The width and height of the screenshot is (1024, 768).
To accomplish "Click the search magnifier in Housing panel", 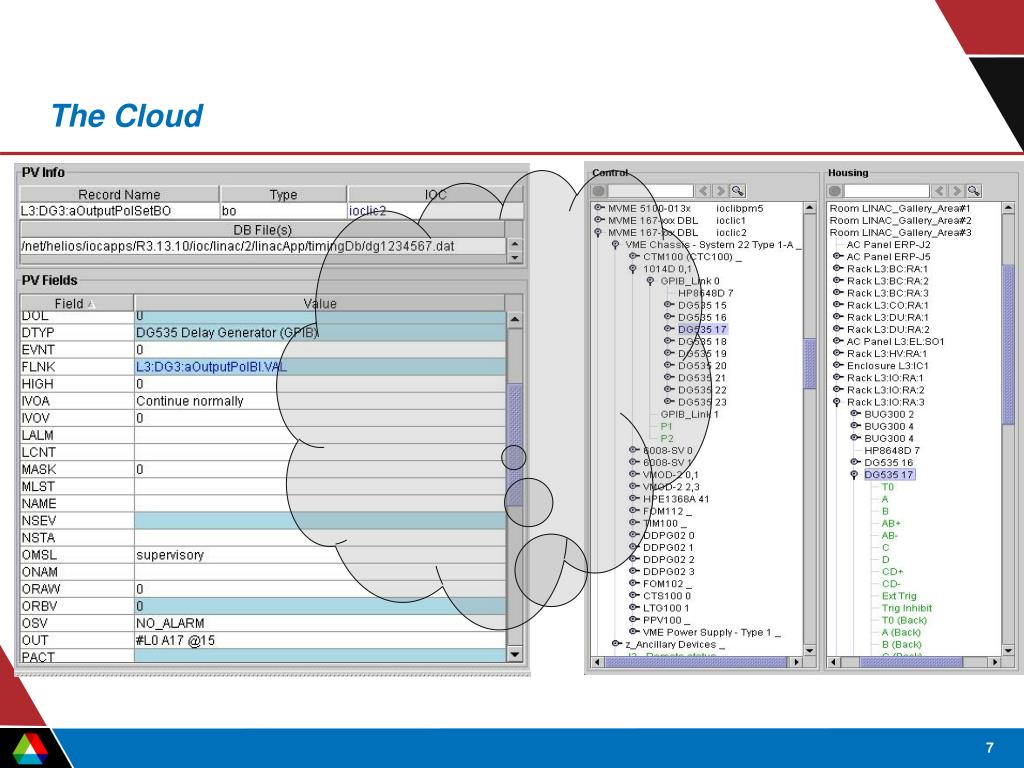I will coord(974,191).
